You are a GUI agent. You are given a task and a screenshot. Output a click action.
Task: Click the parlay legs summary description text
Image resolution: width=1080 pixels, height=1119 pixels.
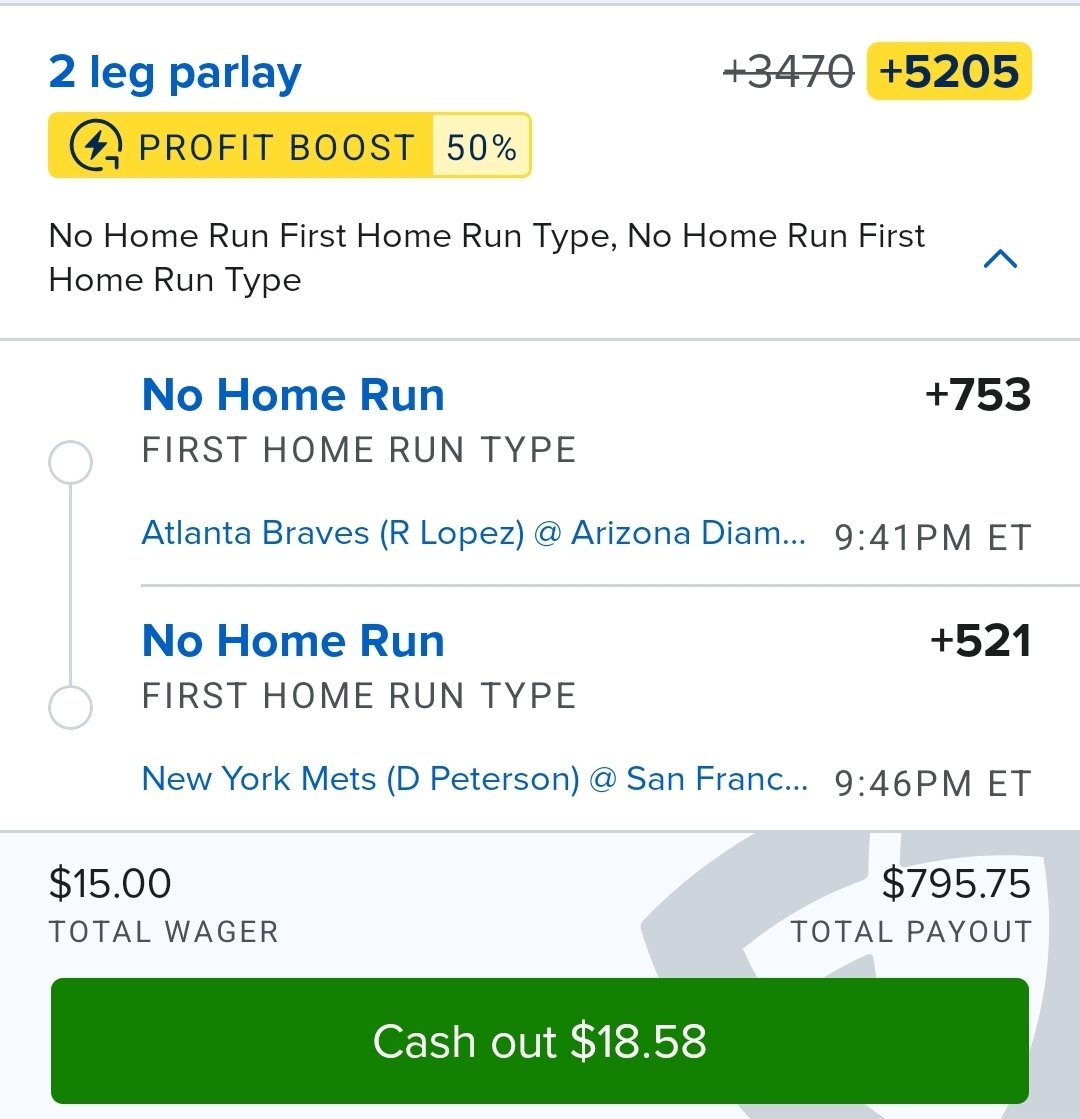[x=486, y=258]
